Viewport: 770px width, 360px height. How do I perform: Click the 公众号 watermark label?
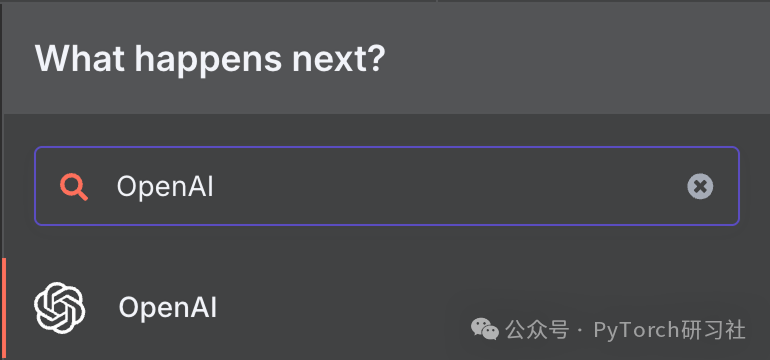coord(537,330)
